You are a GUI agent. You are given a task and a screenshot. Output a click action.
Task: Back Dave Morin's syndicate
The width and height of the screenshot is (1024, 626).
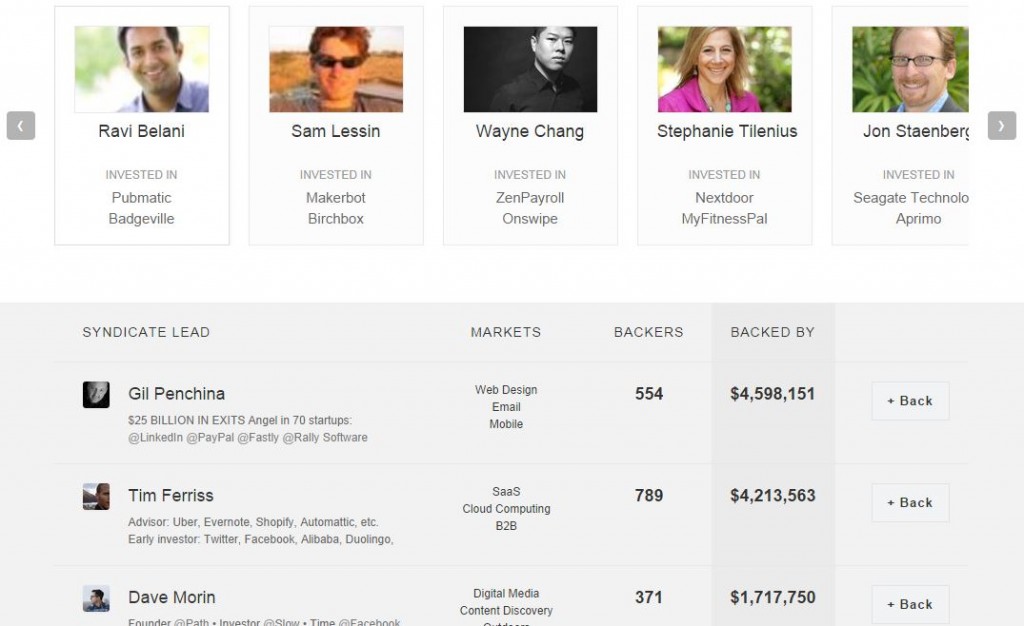pyautogui.click(x=910, y=604)
